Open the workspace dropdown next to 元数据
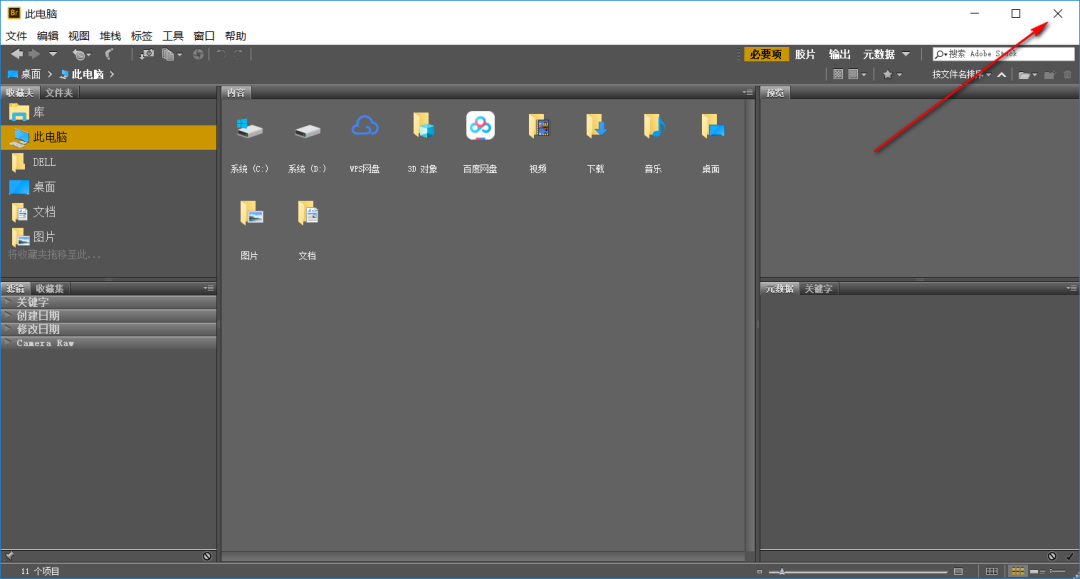The image size is (1080, 579). click(x=905, y=55)
